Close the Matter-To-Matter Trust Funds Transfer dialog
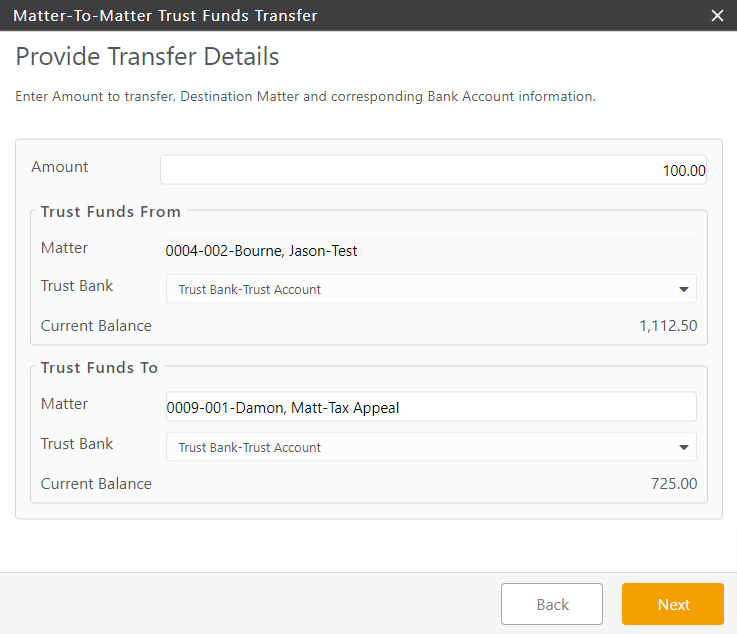Screen dimensions: 737x634 point(716,15)
